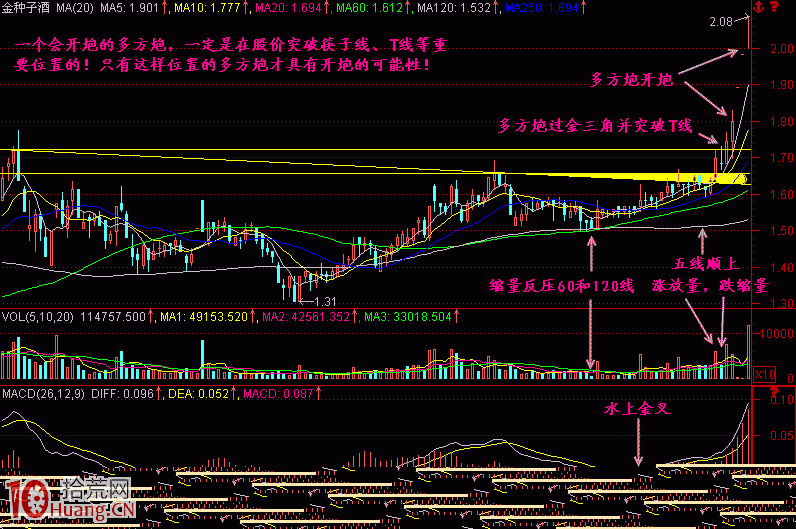Click the question mark icon in the MACD panel

point(774,391)
